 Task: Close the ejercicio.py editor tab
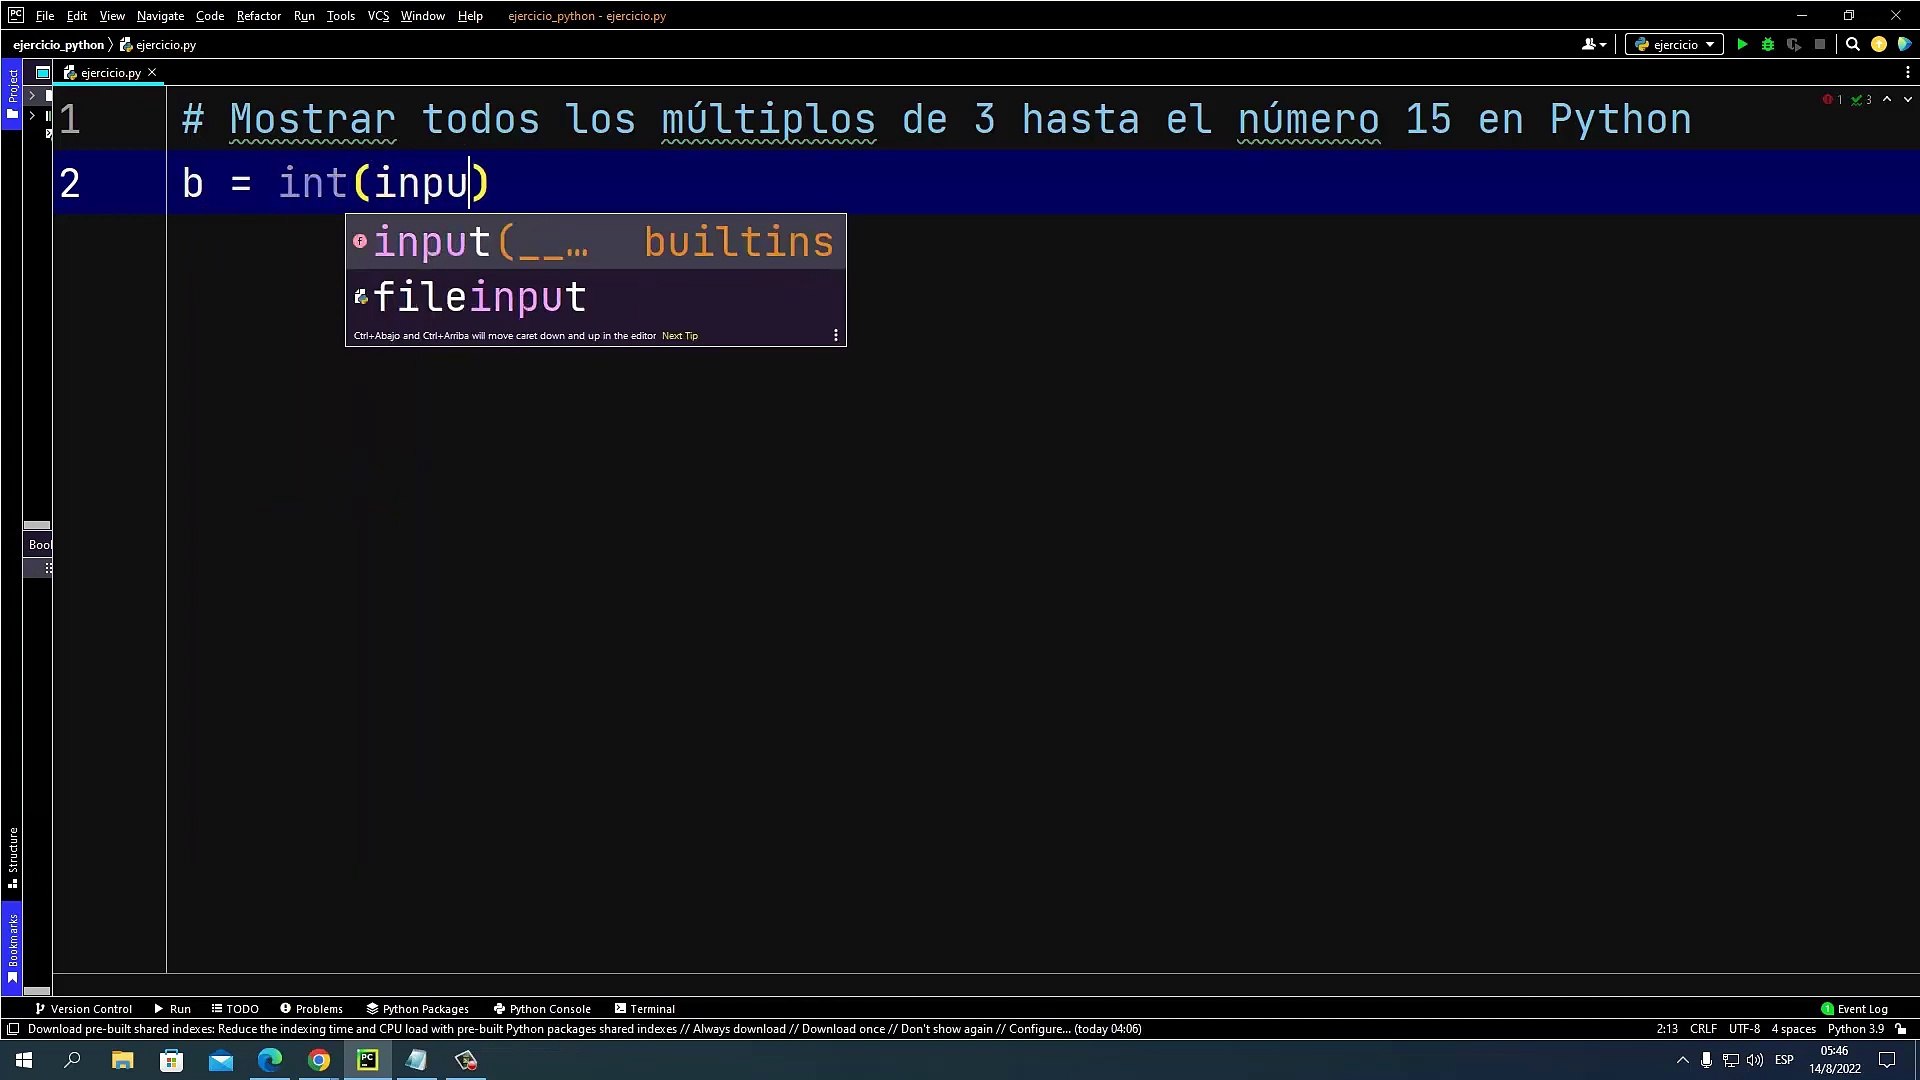pos(152,72)
